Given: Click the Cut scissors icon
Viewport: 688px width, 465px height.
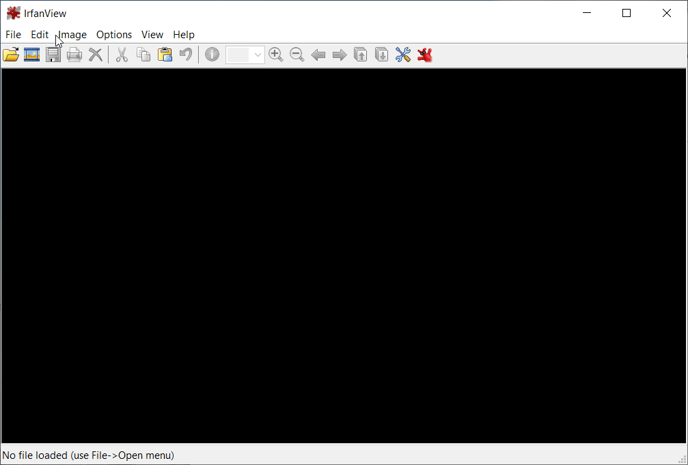Looking at the screenshot, I should tap(122, 55).
